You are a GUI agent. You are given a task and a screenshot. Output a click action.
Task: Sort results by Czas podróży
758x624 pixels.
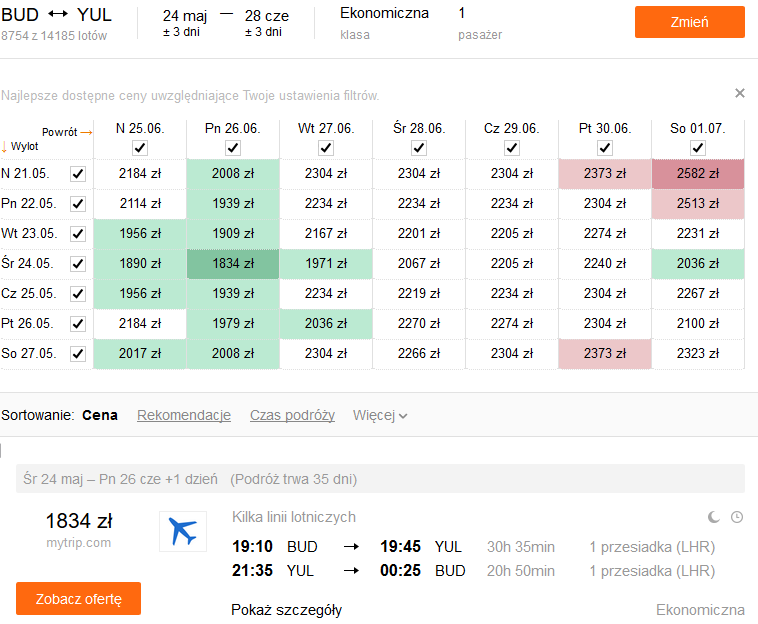click(x=292, y=416)
